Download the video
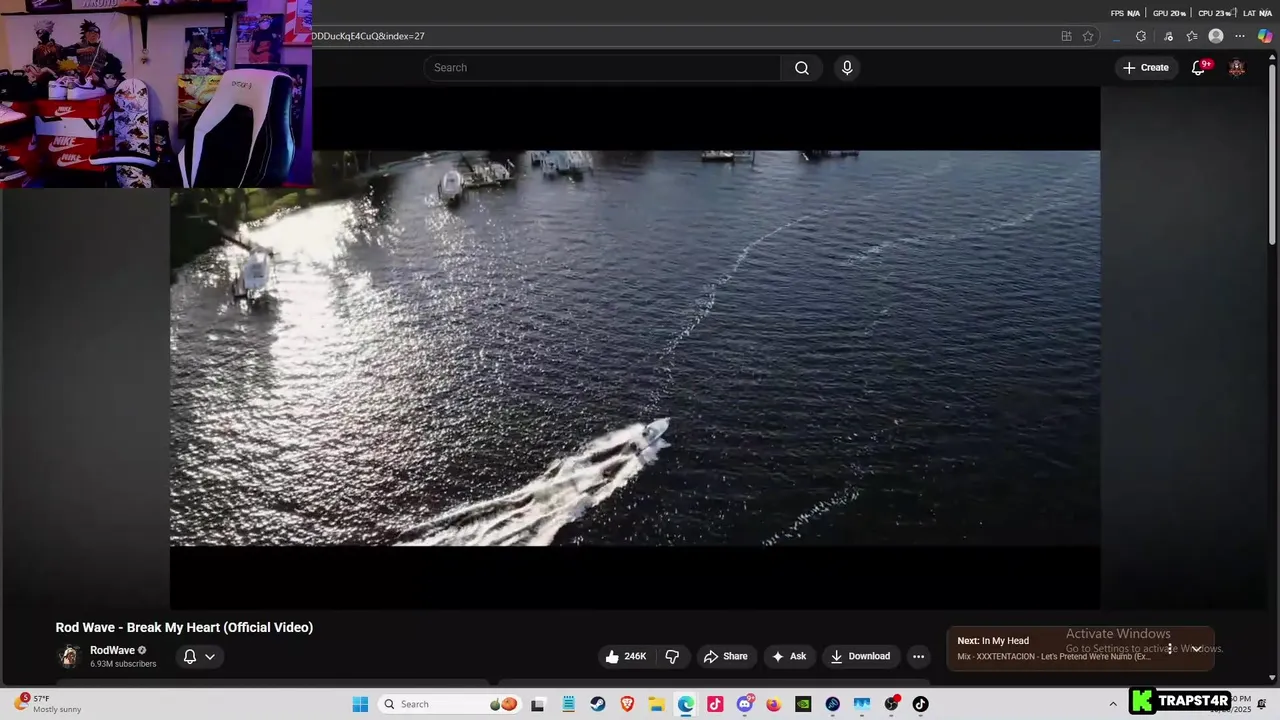Viewport: 1280px width, 720px height. (860, 656)
